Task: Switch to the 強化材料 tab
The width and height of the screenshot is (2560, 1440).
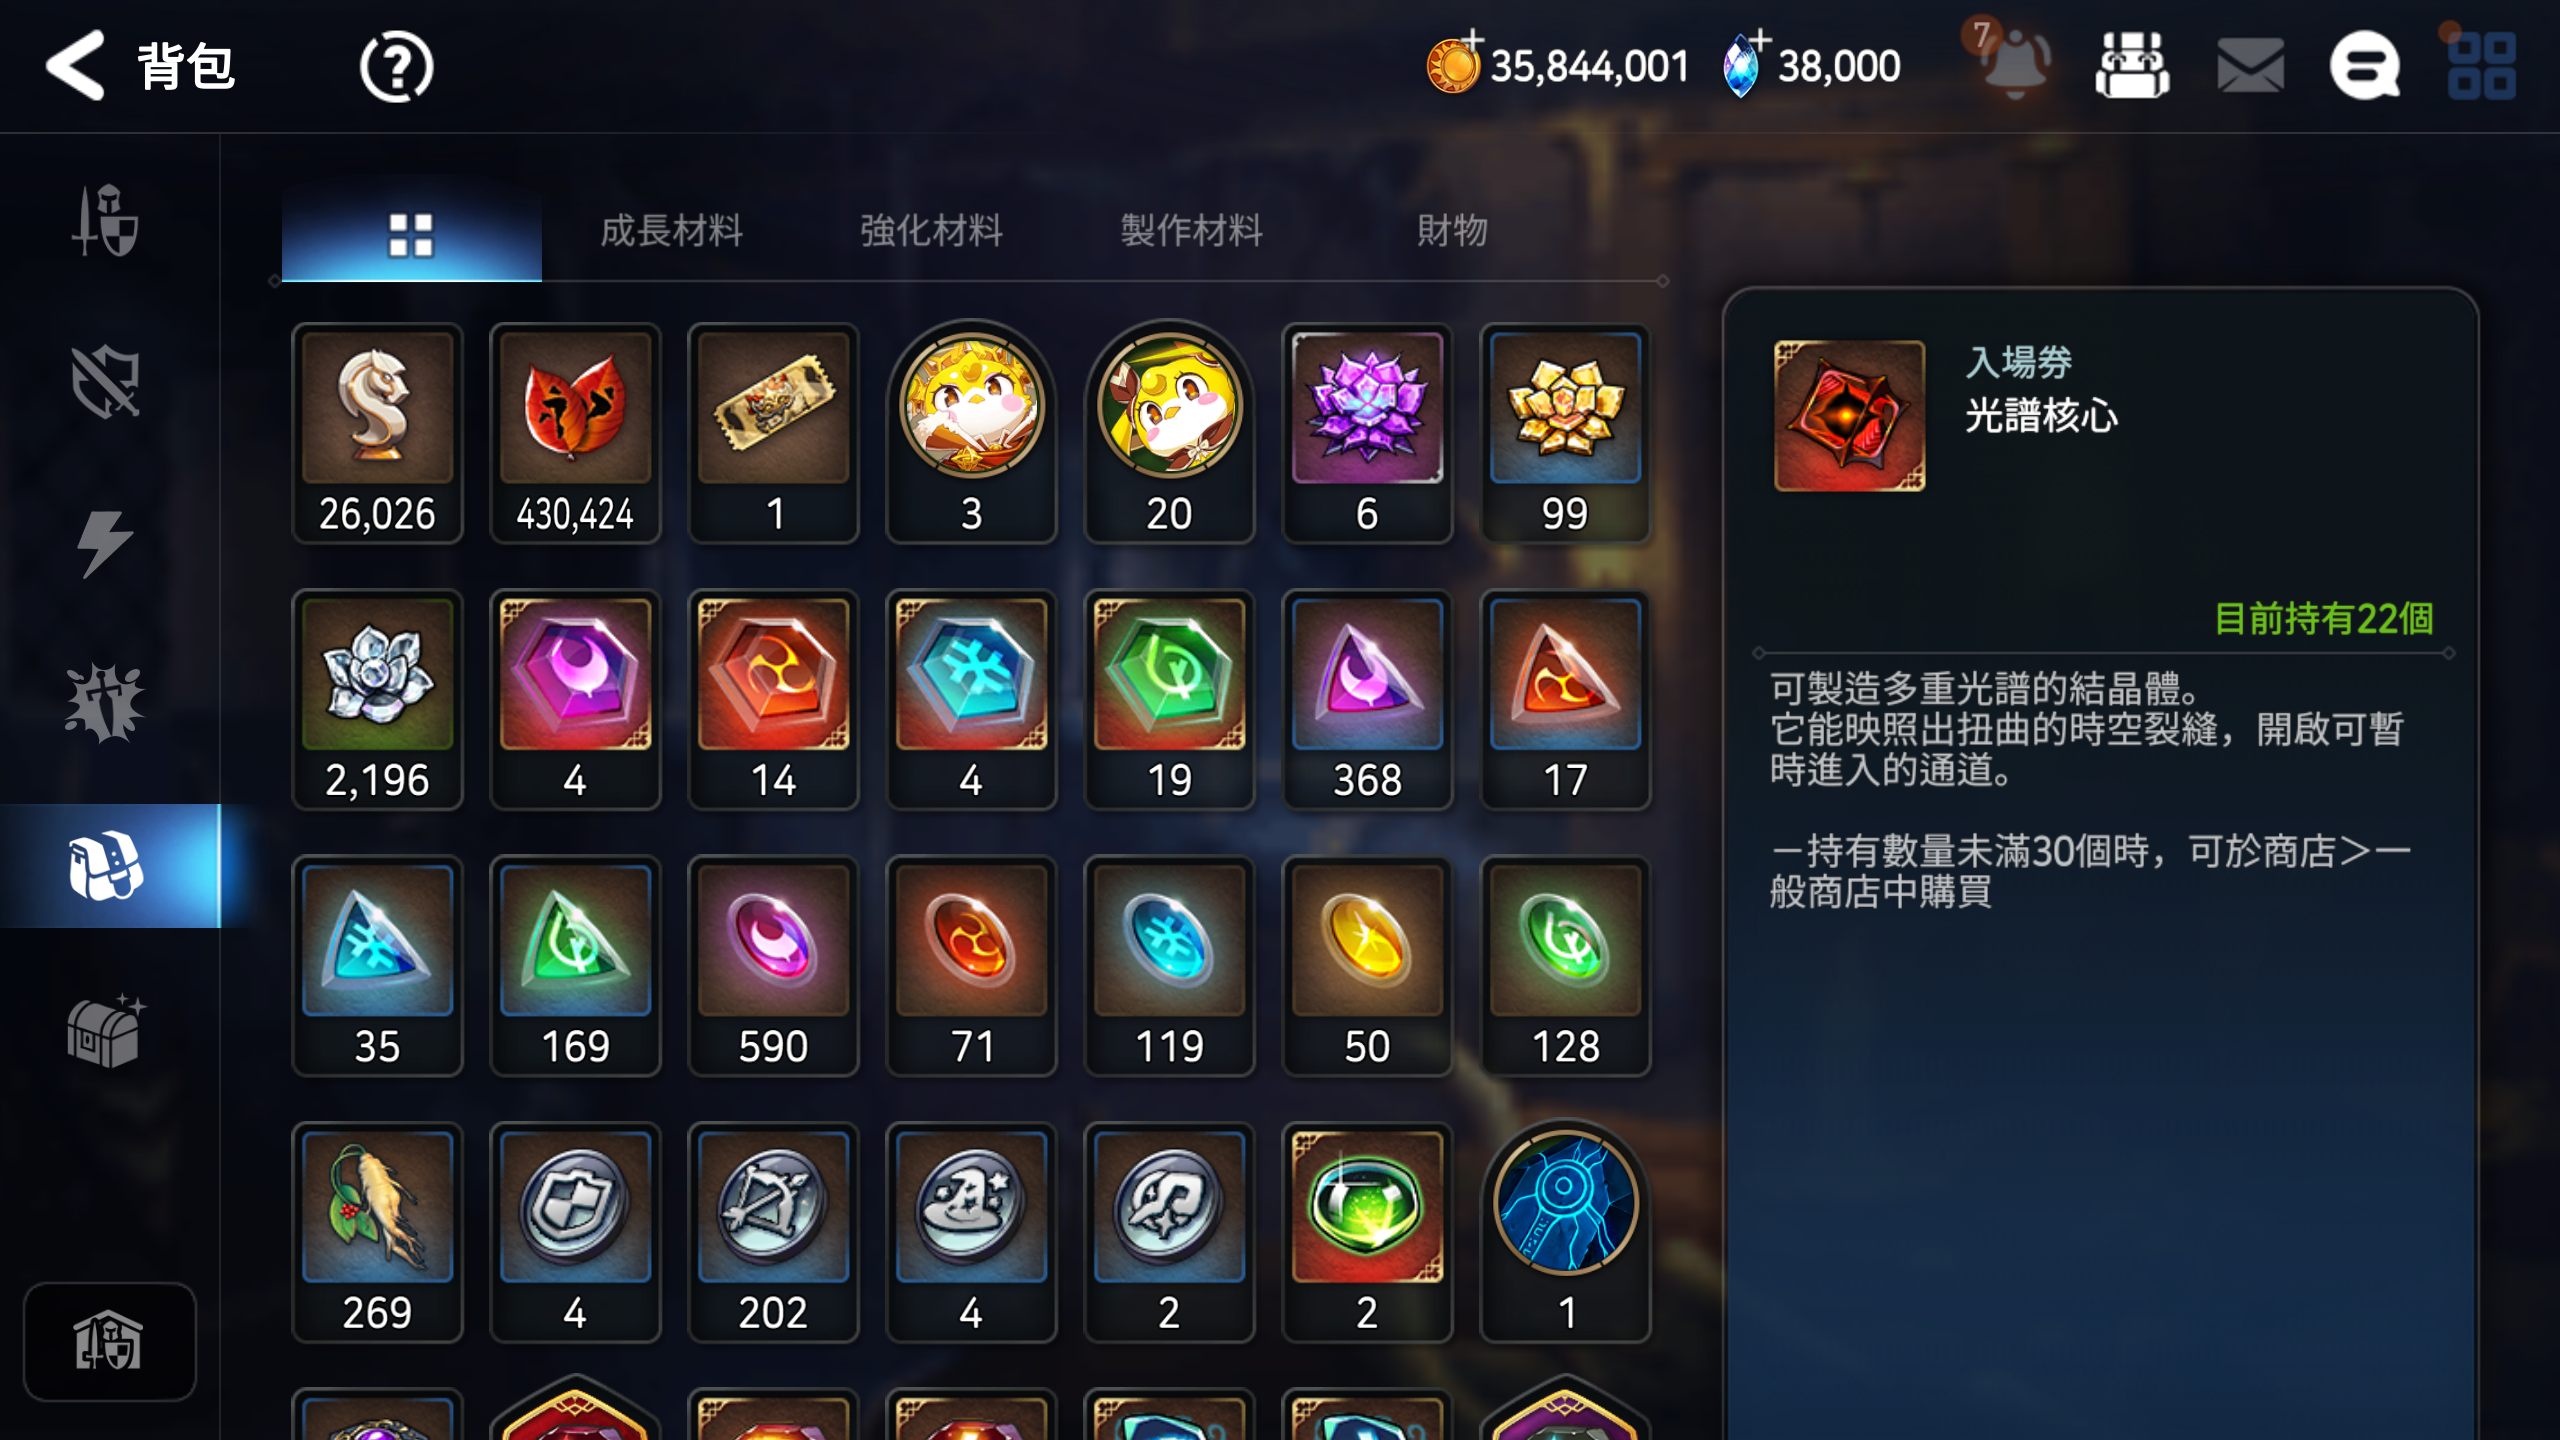Action: [931, 231]
